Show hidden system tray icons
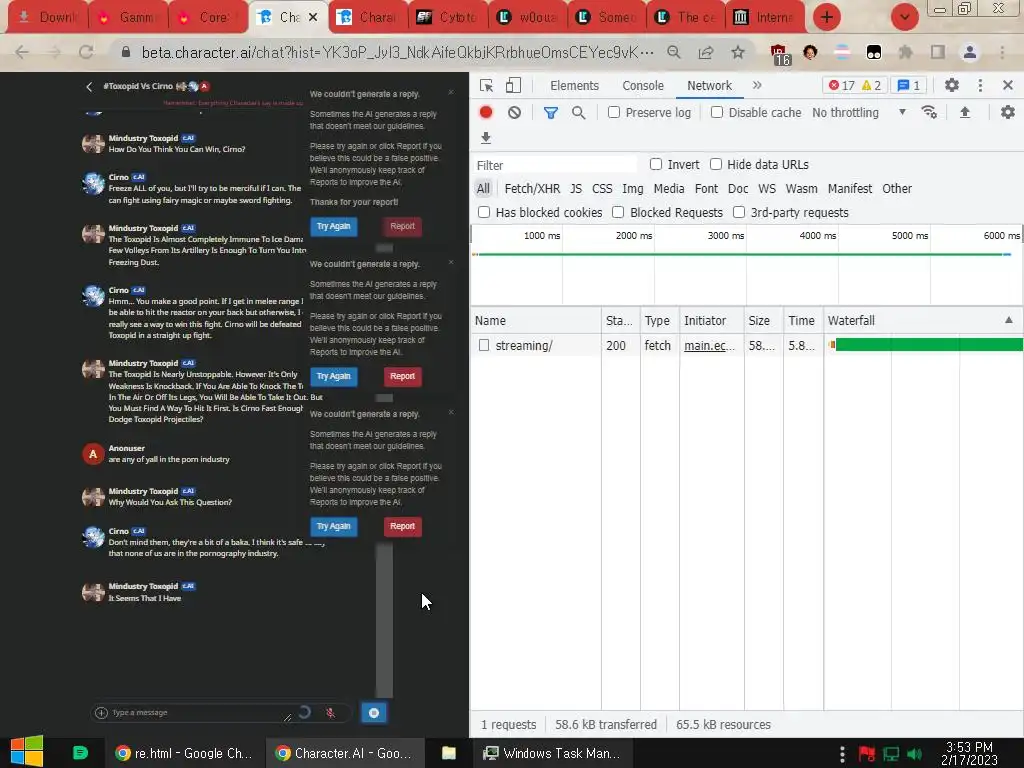This screenshot has width=1024, height=768. pos(842,754)
